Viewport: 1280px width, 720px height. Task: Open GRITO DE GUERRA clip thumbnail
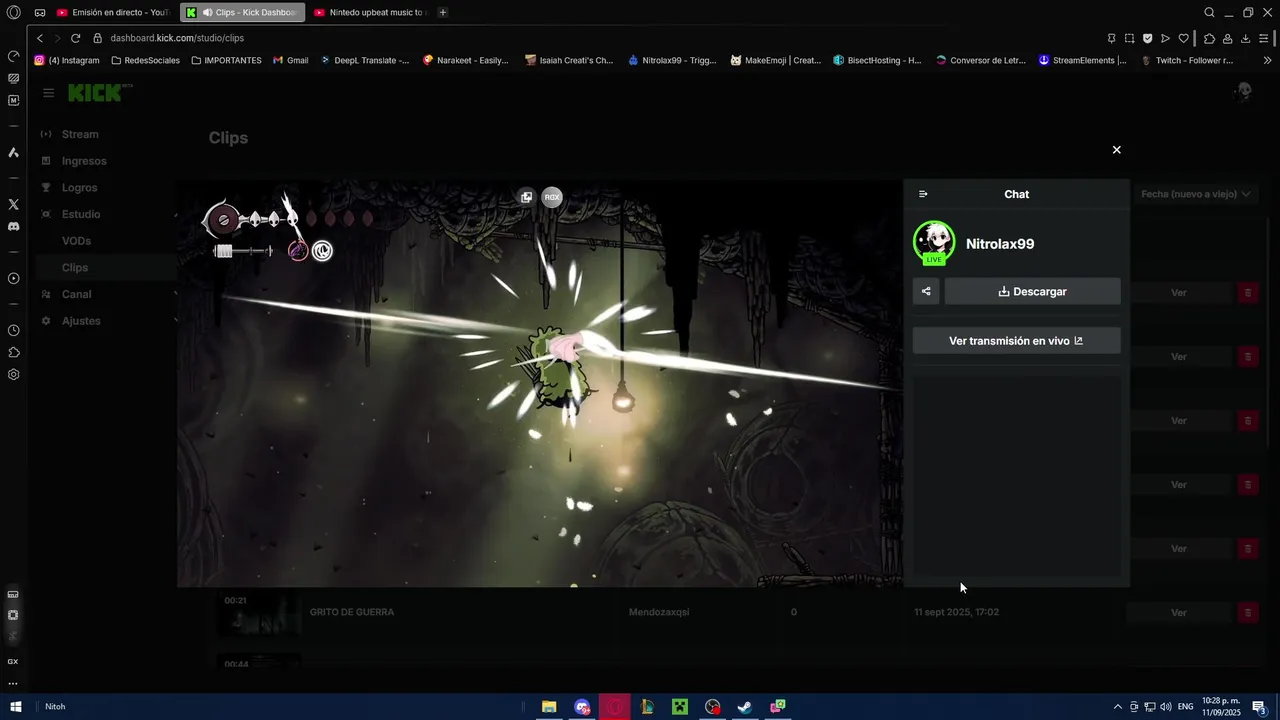coord(259,612)
